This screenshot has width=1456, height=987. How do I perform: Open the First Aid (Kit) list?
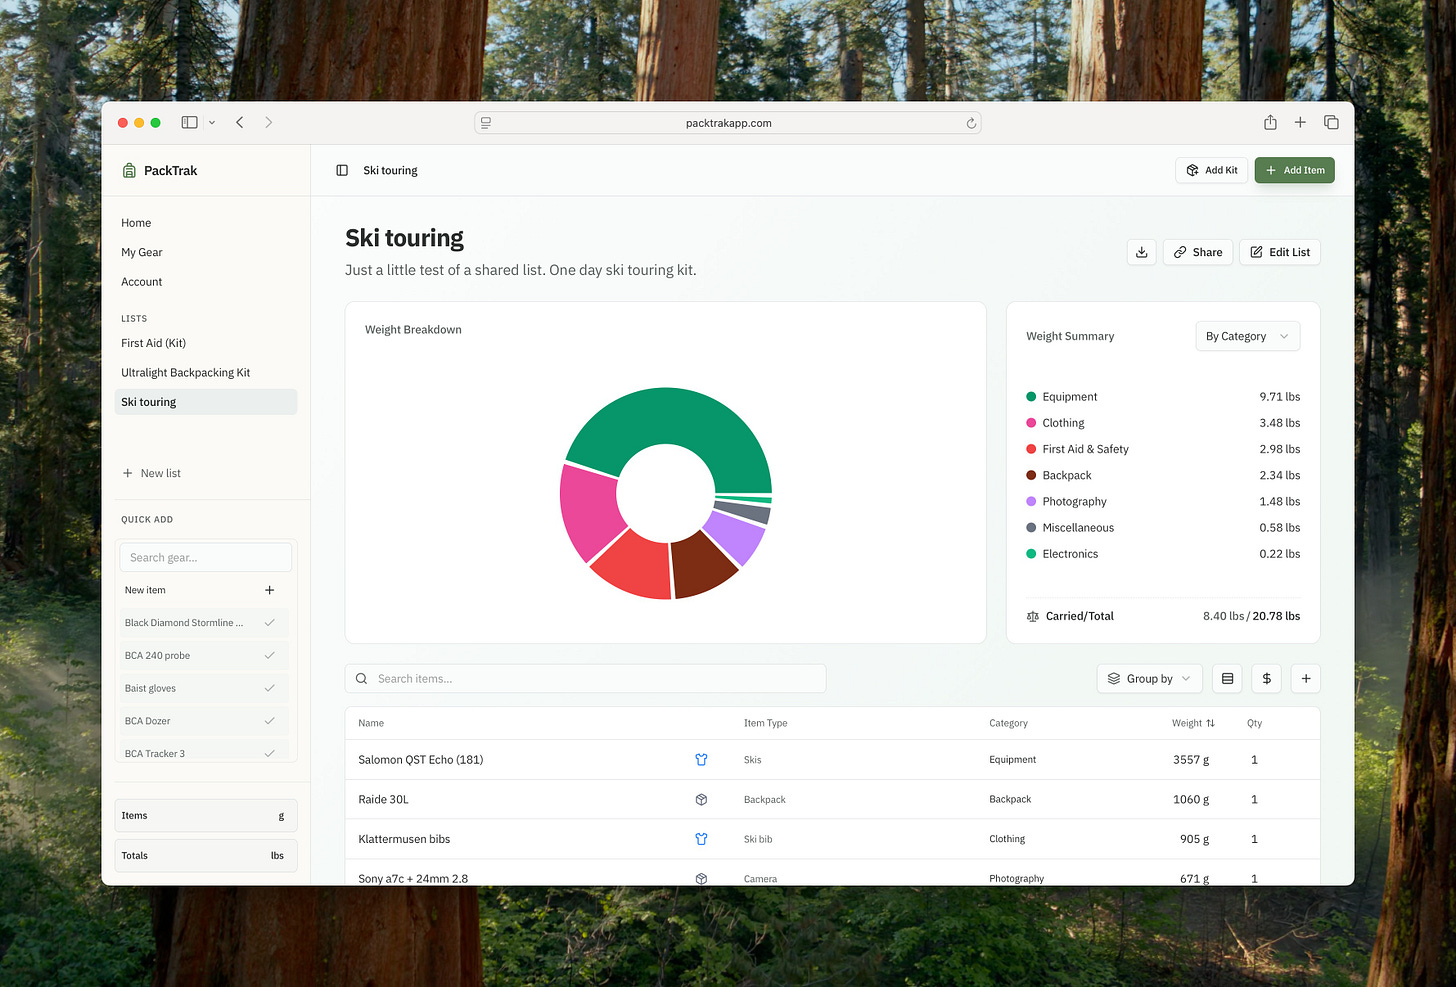pos(153,343)
